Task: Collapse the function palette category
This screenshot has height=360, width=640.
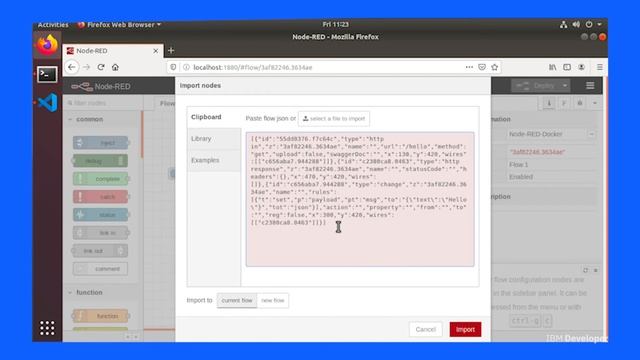Action: pos(102,293)
